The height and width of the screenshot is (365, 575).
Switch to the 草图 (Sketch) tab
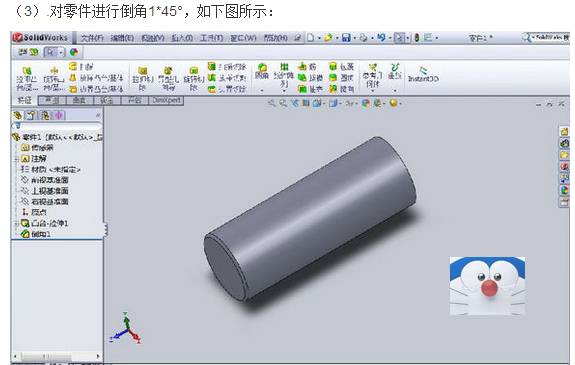[52, 100]
